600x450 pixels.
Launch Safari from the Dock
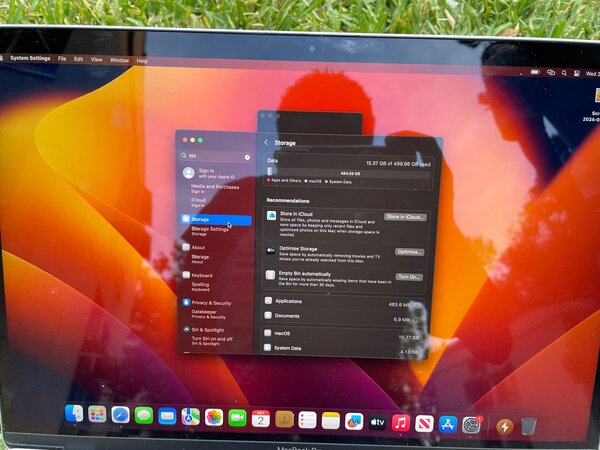click(x=121, y=415)
